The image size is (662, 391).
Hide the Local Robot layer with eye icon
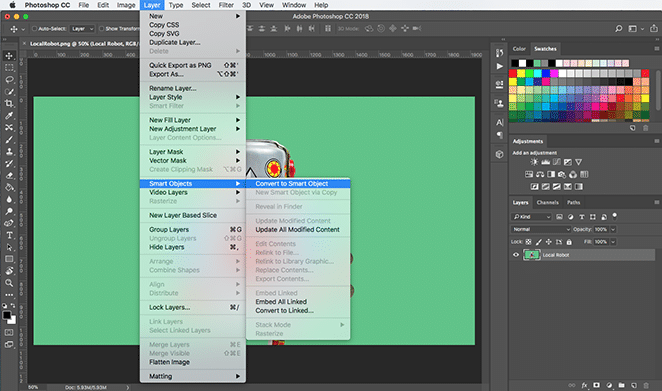point(515,255)
